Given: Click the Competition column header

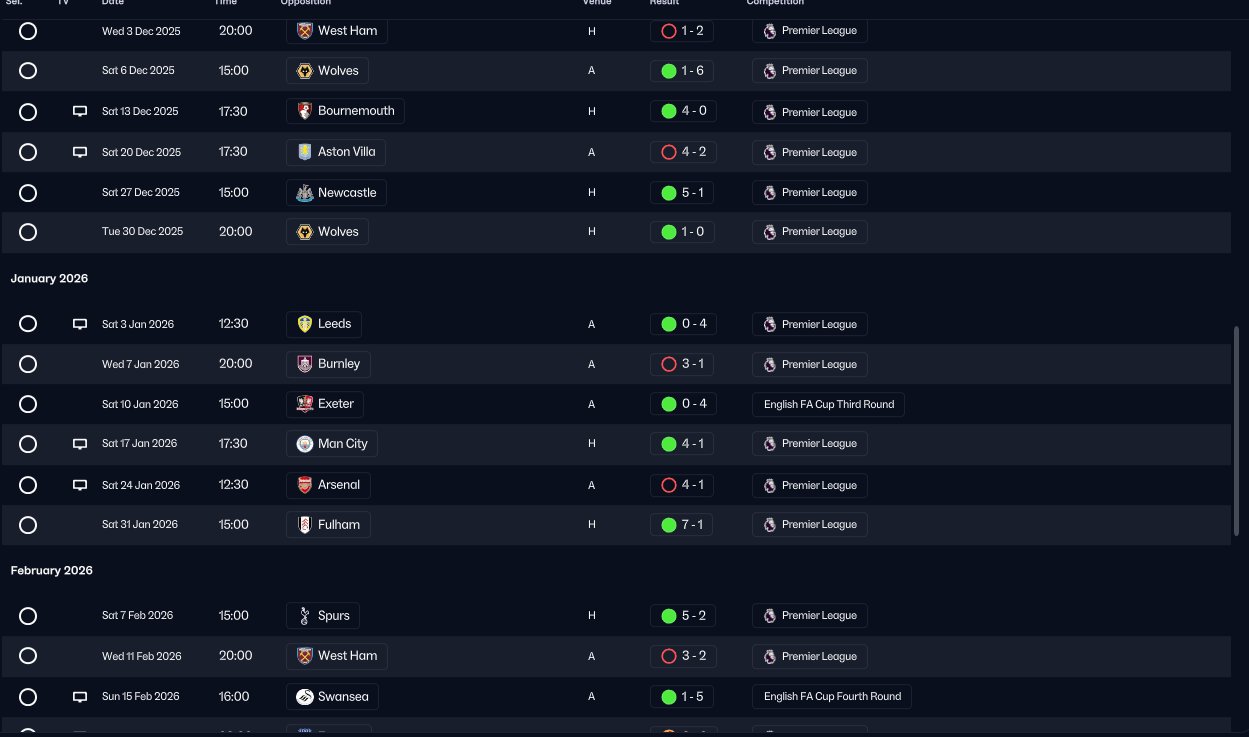Looking at the screenshot, I should coord(775,3).
